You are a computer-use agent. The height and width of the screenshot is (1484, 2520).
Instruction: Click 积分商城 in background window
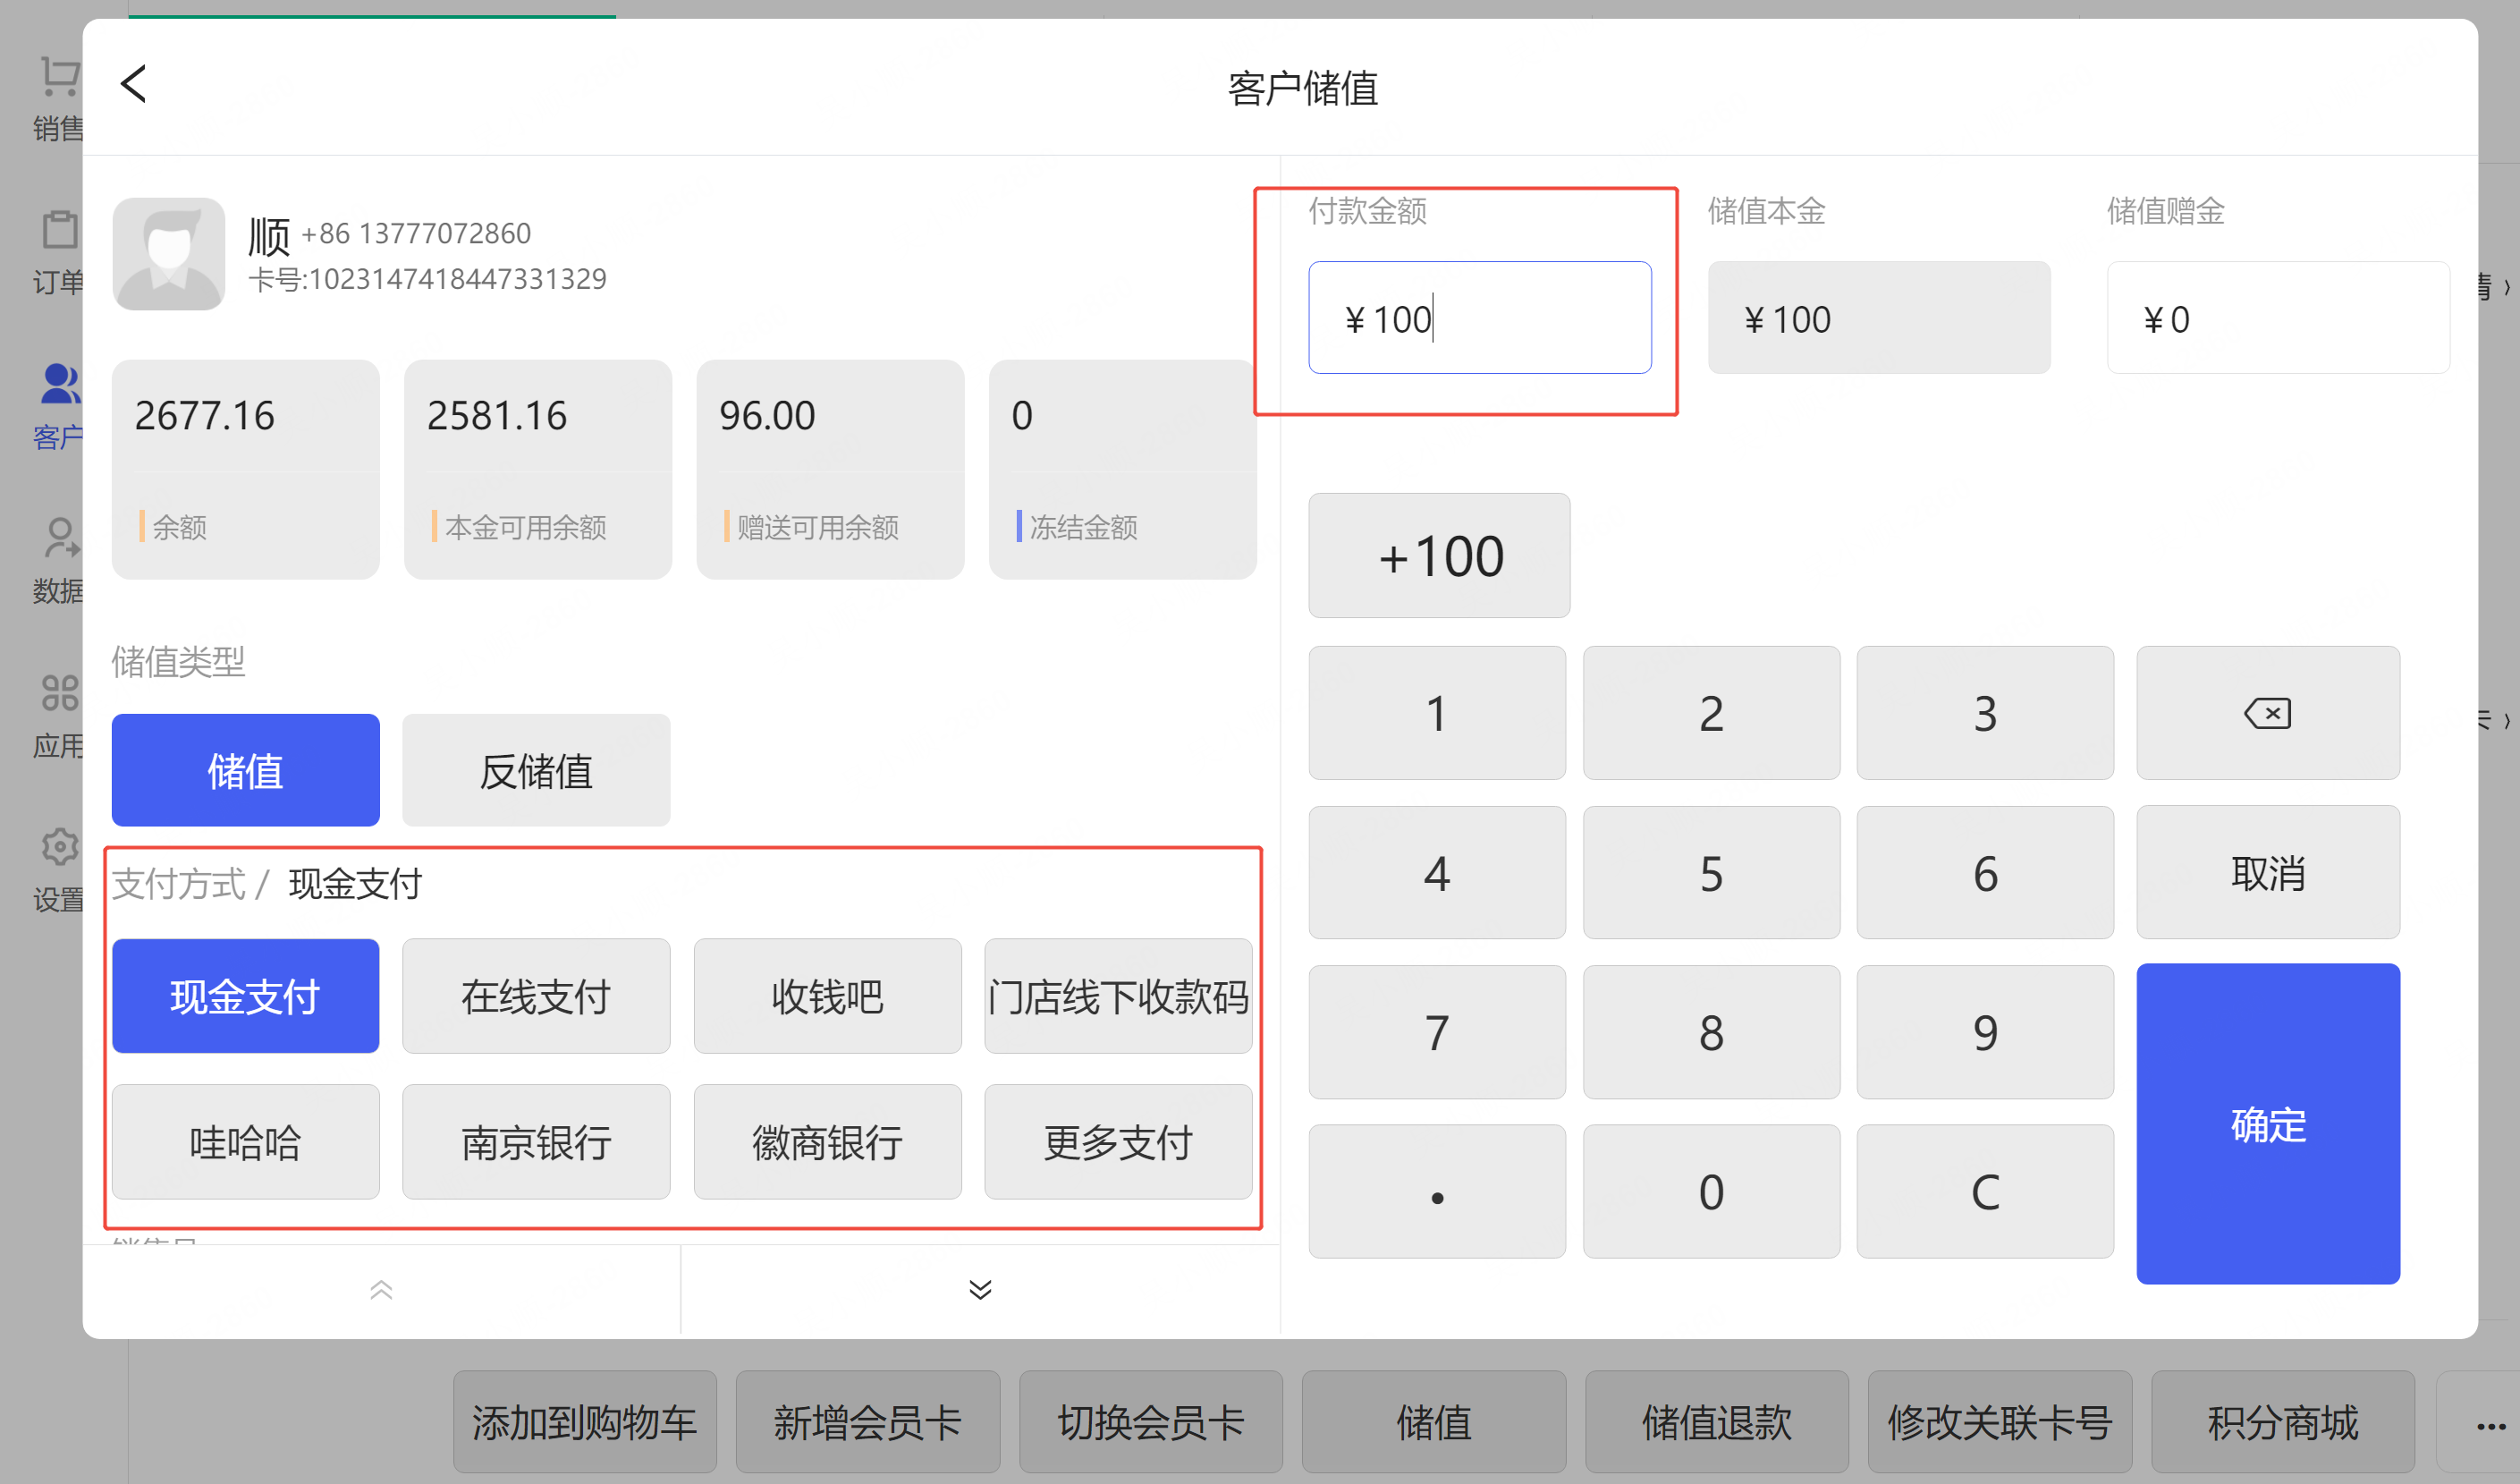pyautogui.click(x=2283, y=1422)
